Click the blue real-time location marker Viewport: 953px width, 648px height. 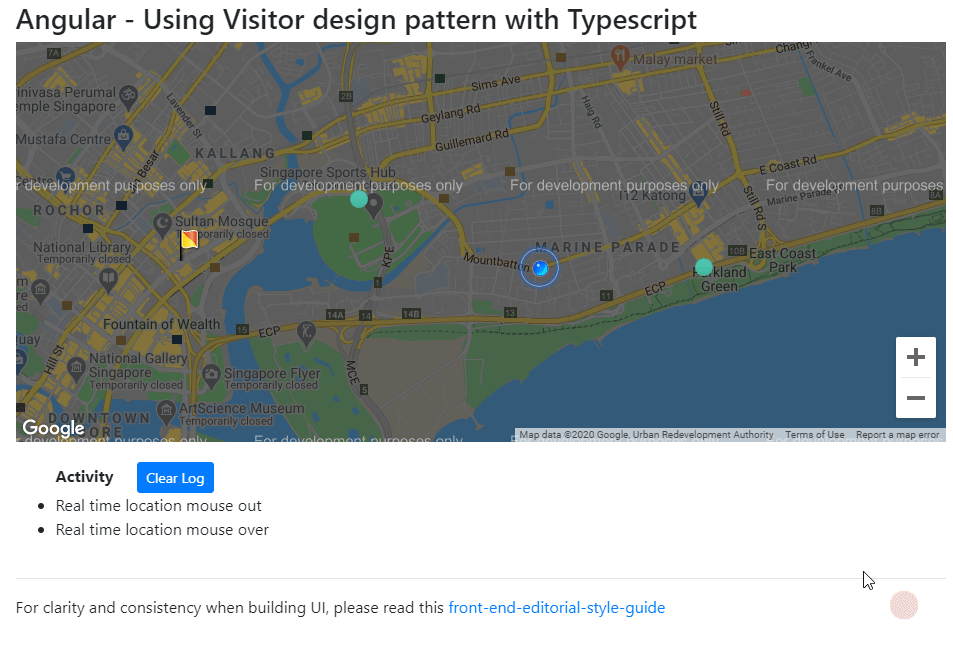coord(540,267)
